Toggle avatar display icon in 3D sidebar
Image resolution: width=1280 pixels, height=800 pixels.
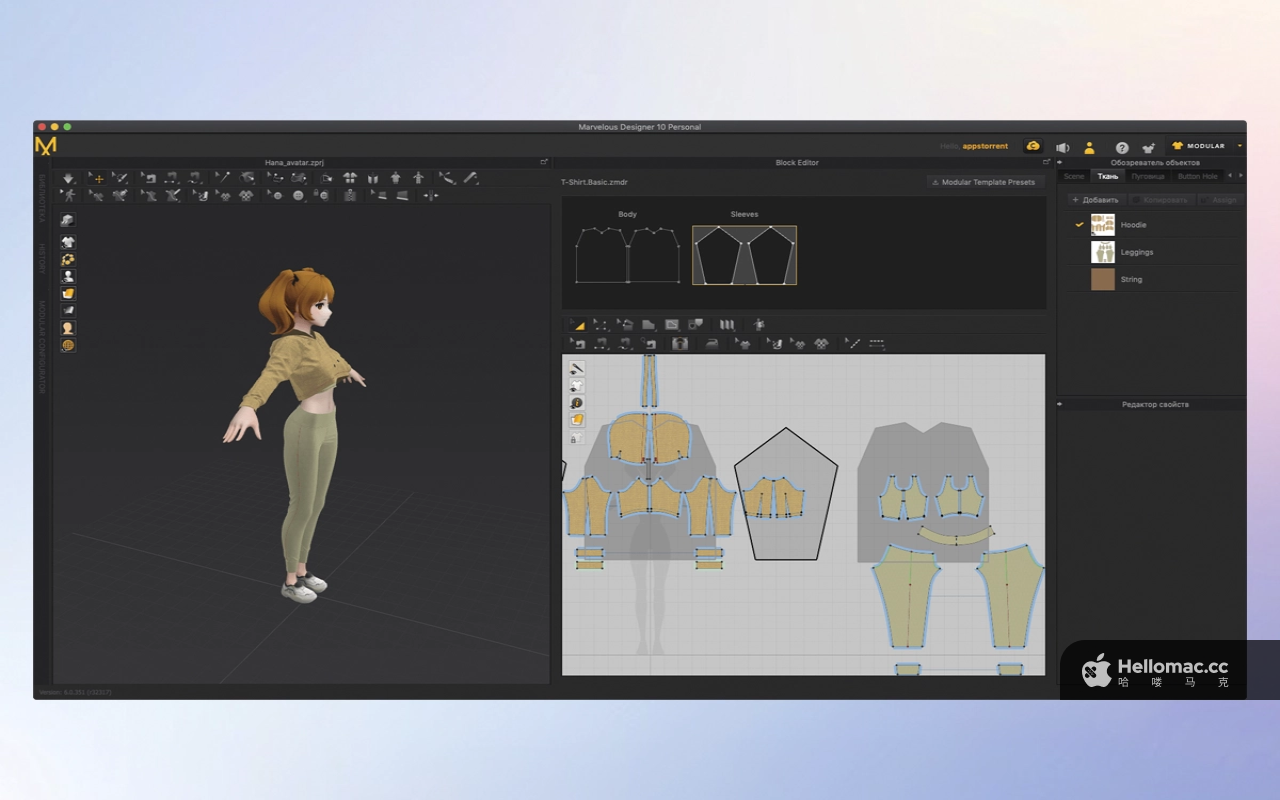(x=68, y=276)
